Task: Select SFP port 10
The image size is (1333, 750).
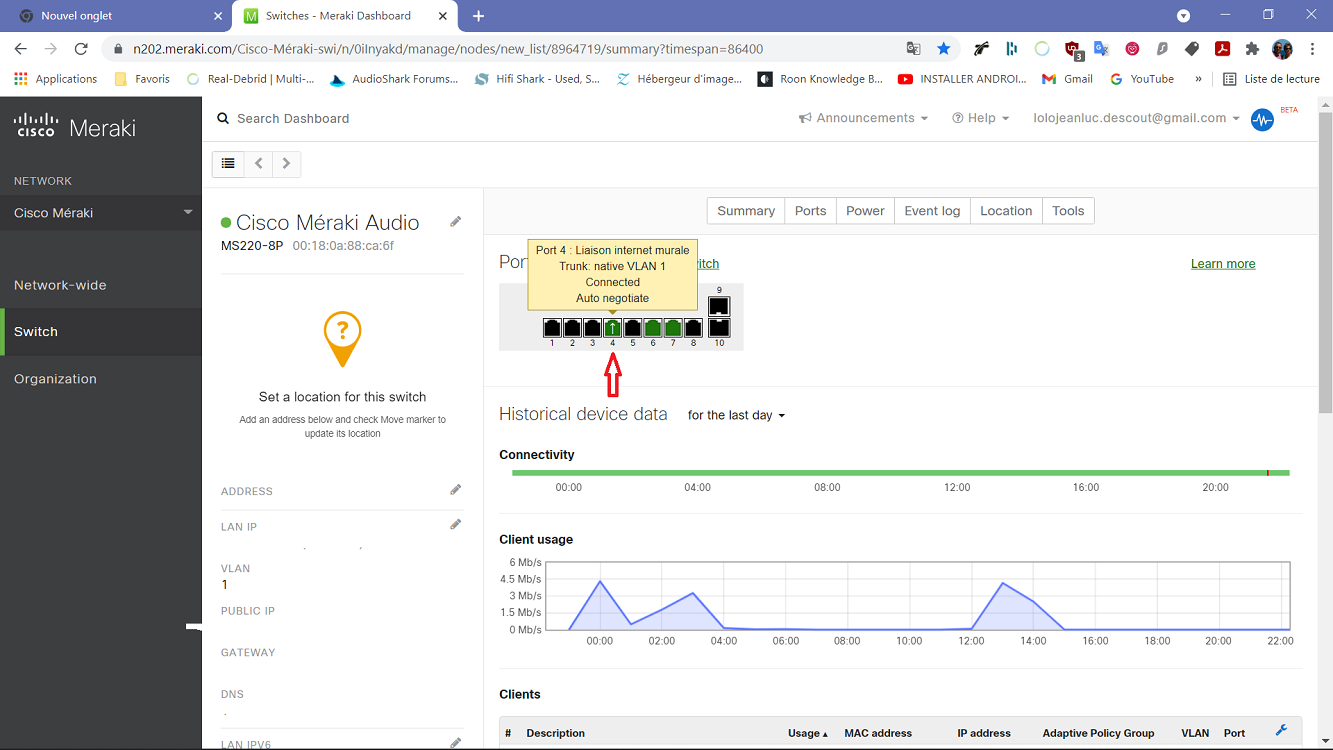Action: pyautogui.click(x=719, y=328)
